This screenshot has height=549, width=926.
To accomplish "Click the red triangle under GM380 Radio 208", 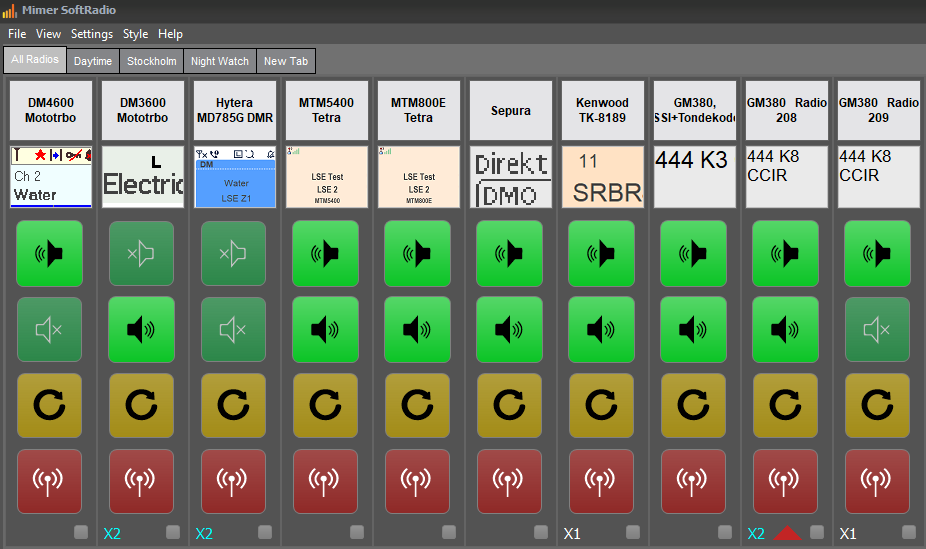I will point(787,533).
